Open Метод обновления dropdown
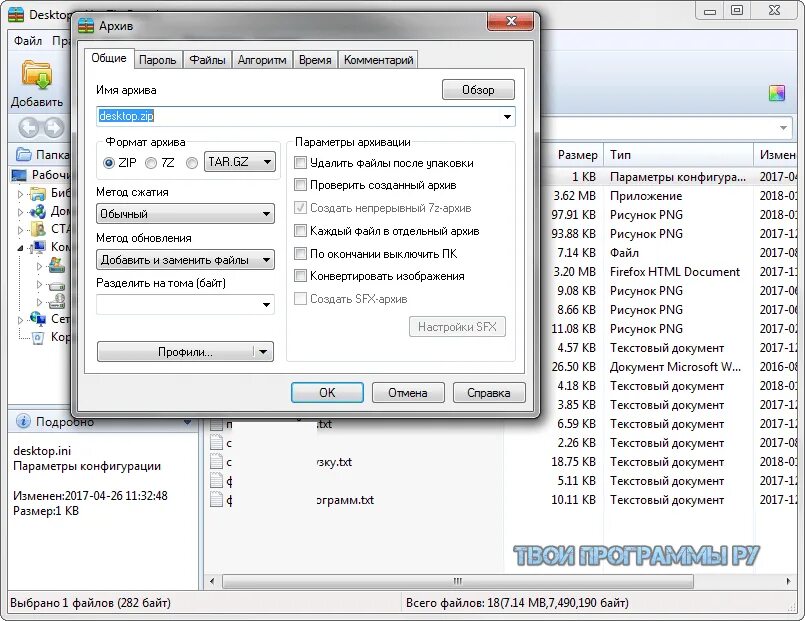Image resolution: width=805 pixels, height=621 pixels. coord(185,260)
